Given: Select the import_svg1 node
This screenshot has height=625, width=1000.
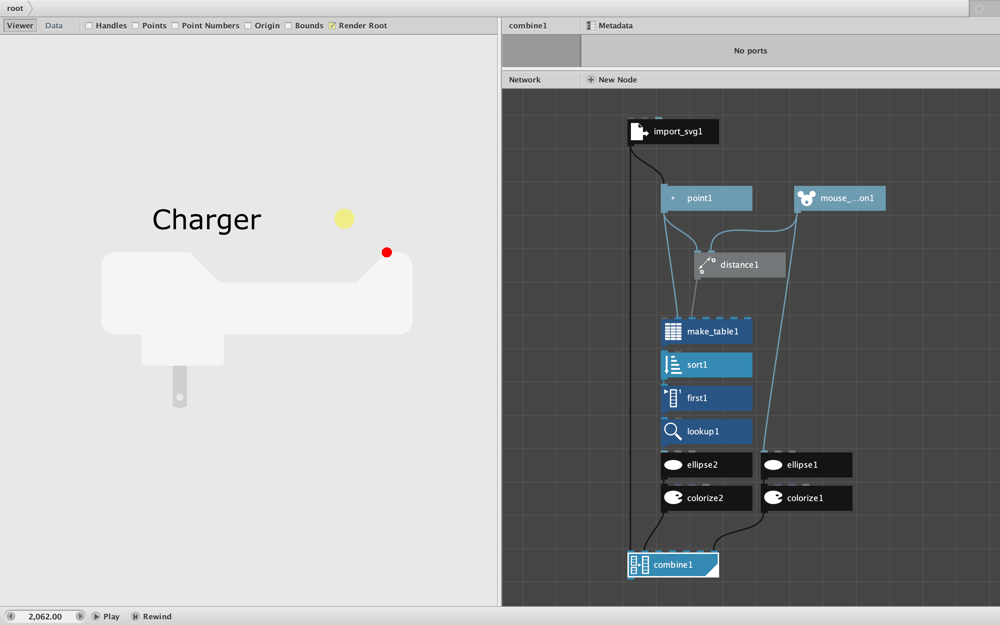Looking at the screenshot, I should pyautogui.click(x=673, y=131).
